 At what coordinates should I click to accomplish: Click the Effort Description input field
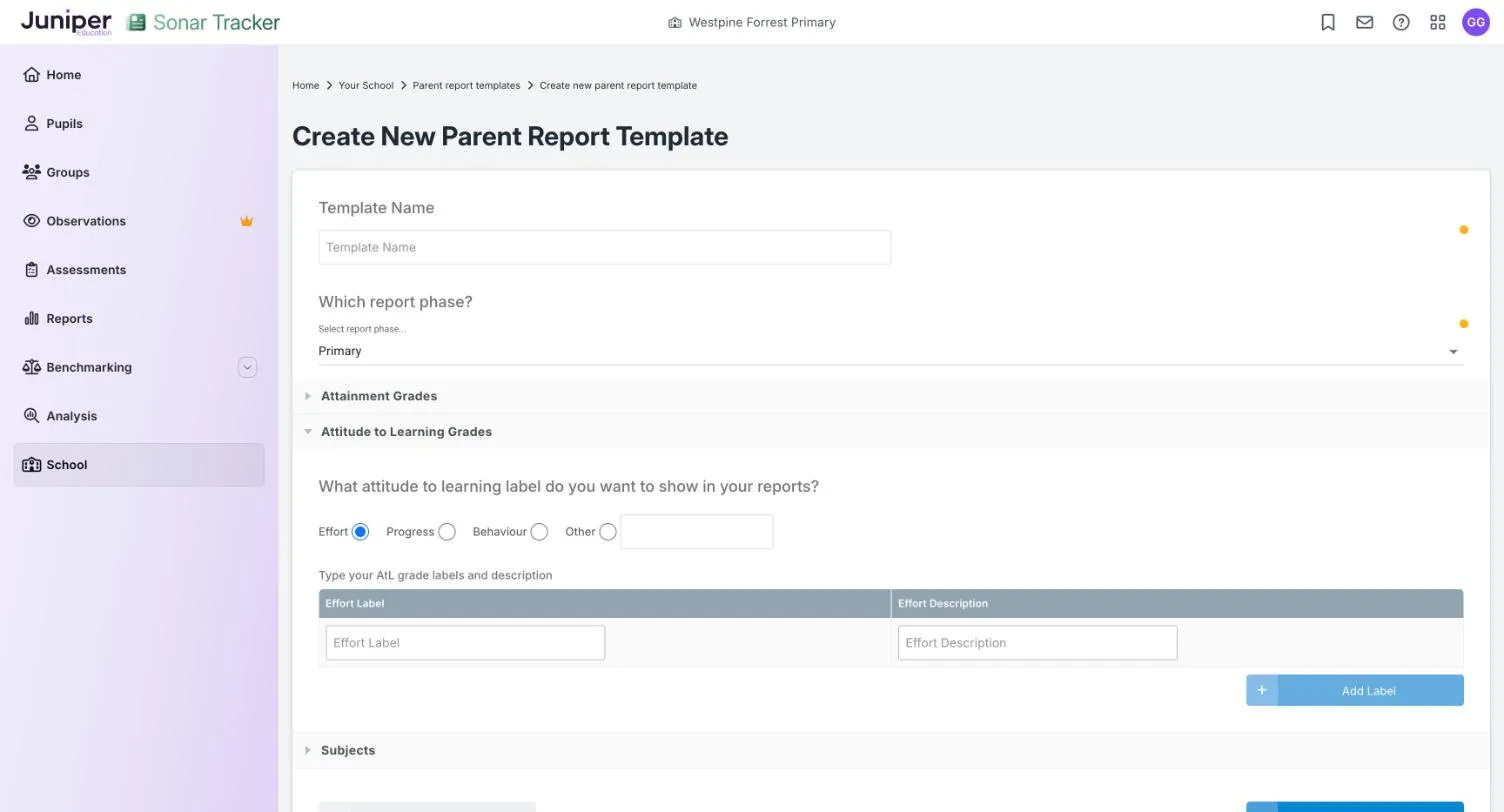click(x=1037, y=643)
